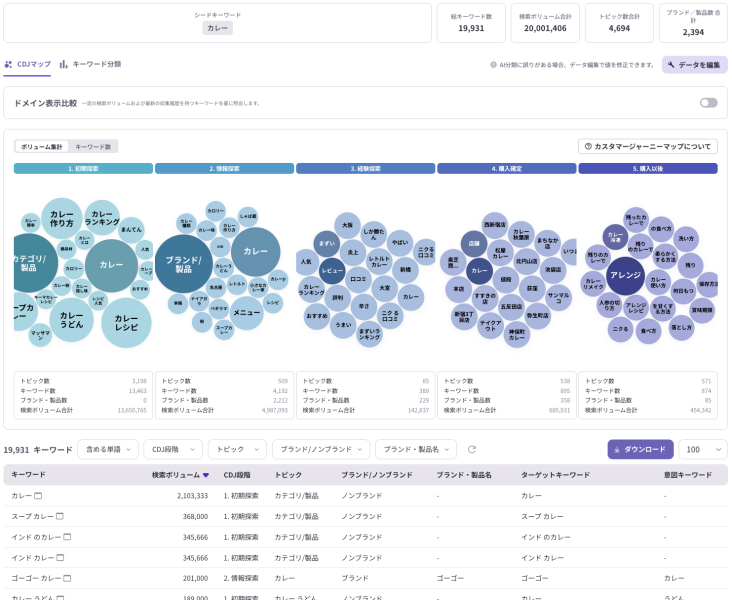The height and width of the screenshot is (600, 732).
Task: Open カスタマージャーニーマップについて help button
Action: 648,146
